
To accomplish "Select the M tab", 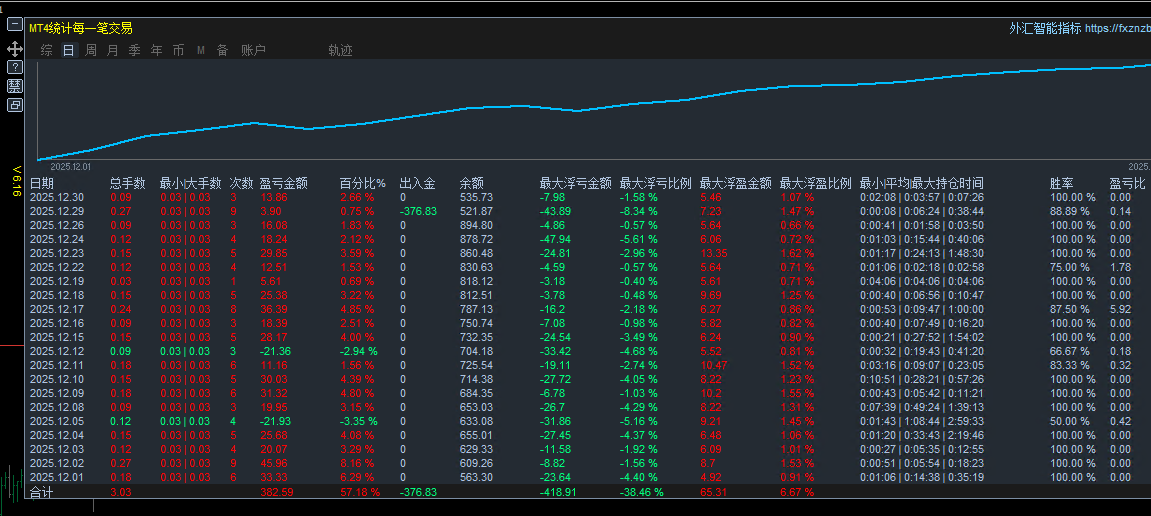I will (x=200, y=51).
